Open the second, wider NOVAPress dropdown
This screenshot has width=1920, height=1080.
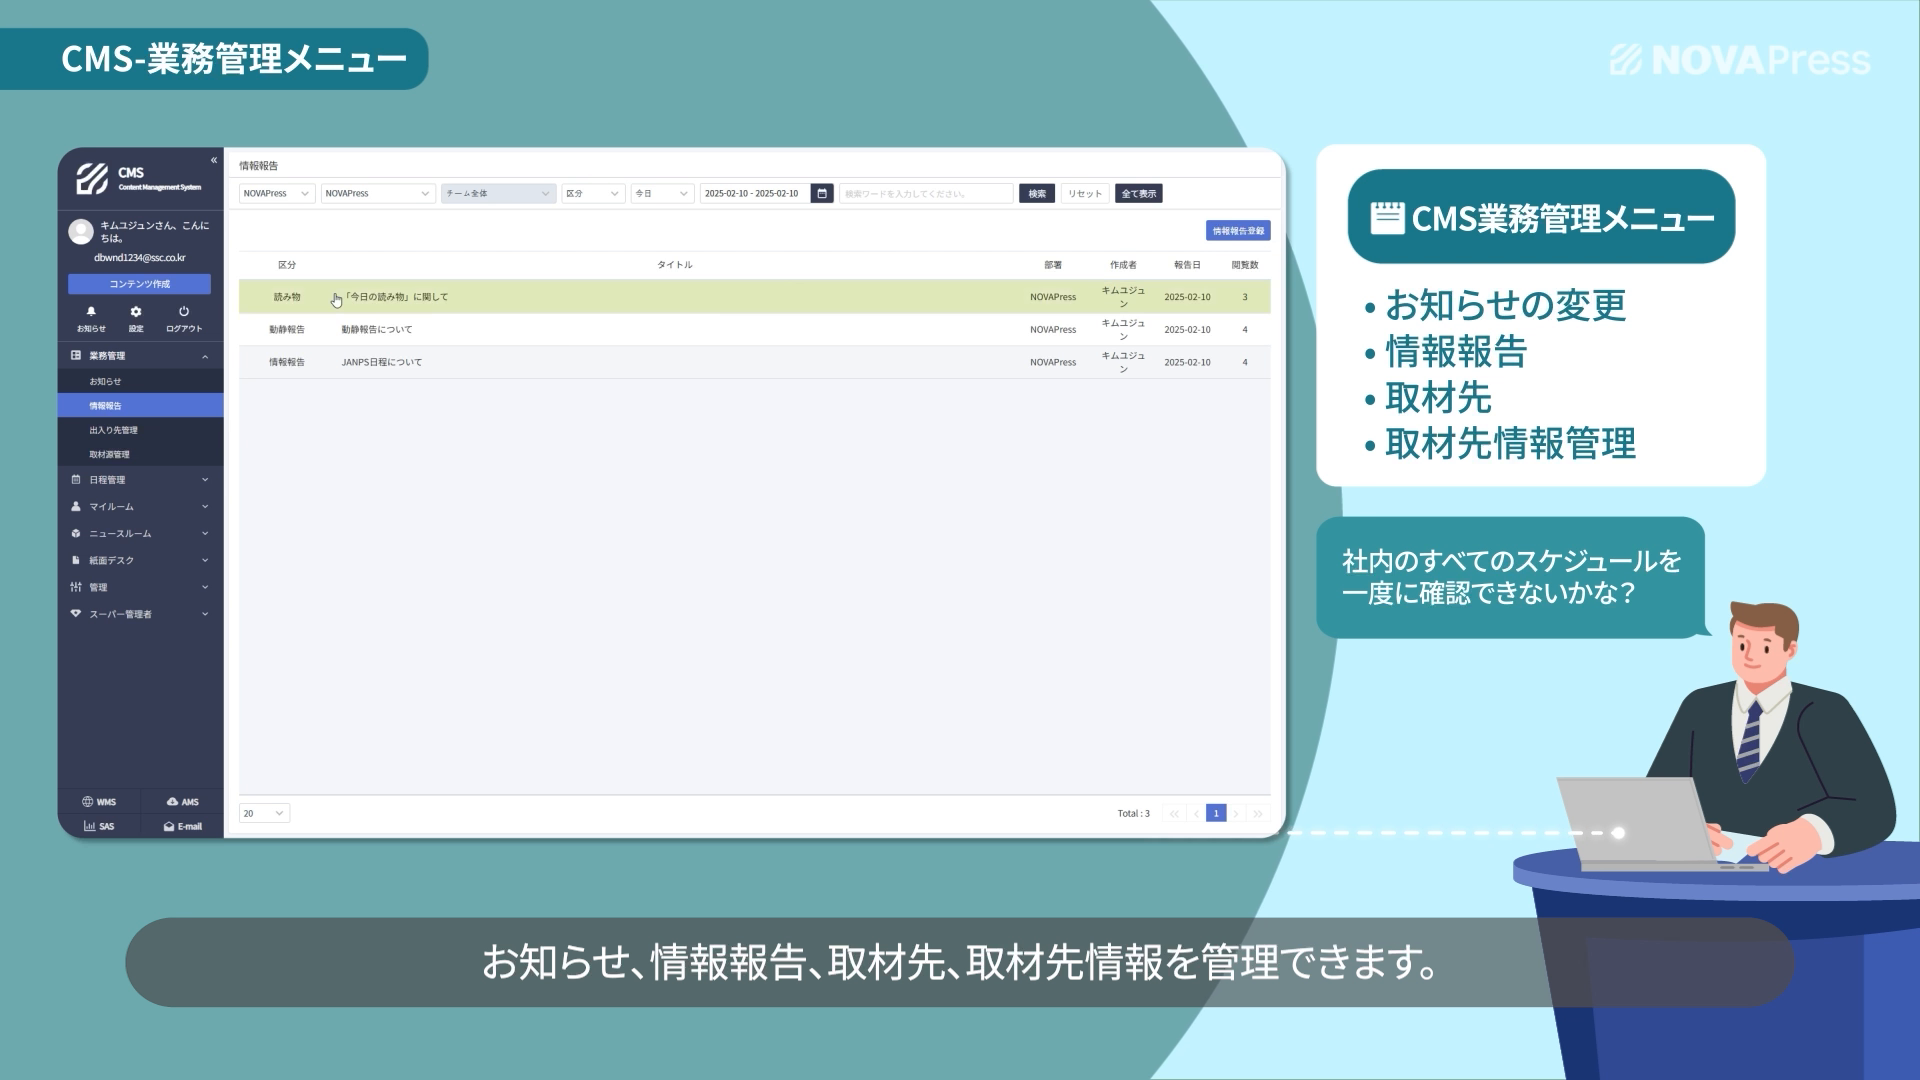point(378,193)
